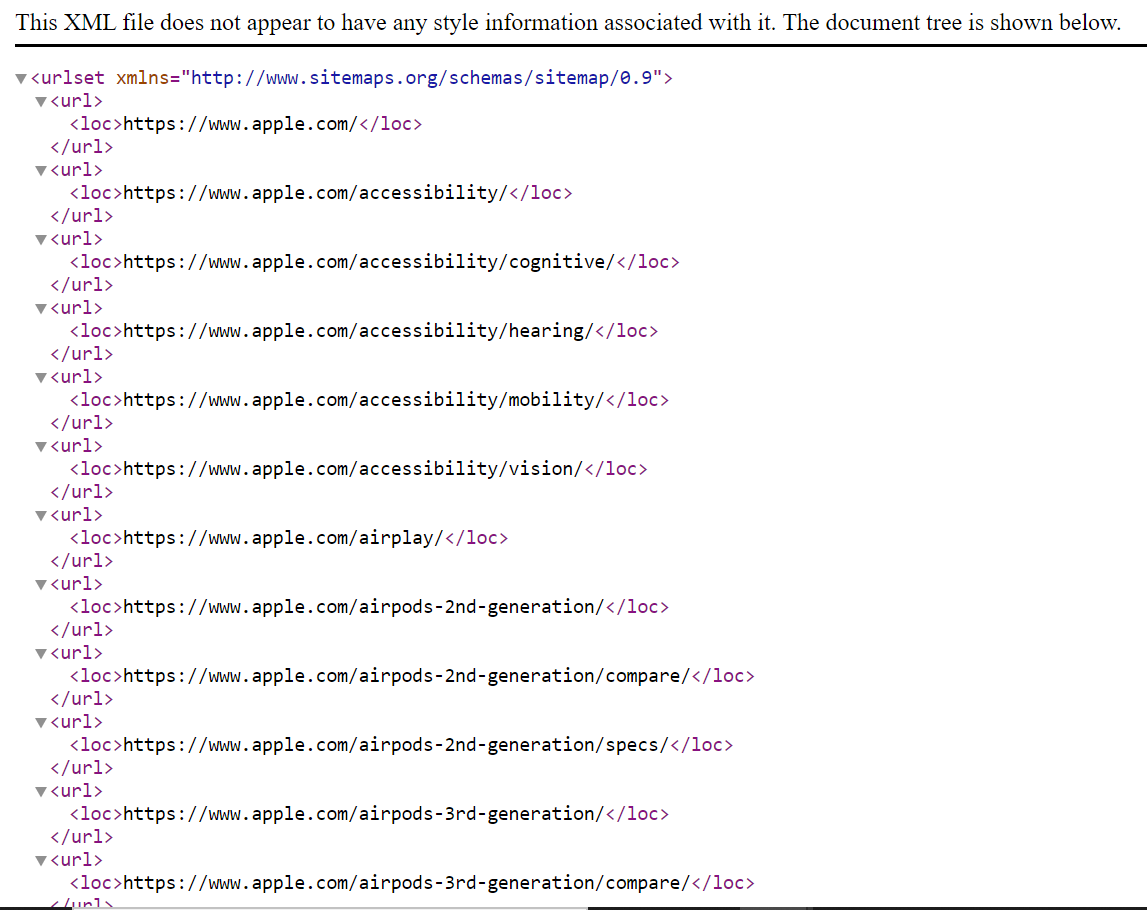Collapse the url node containing https://www.apple.com/
The height and width of the screenshot is (910, 1147).
[41, 102]
